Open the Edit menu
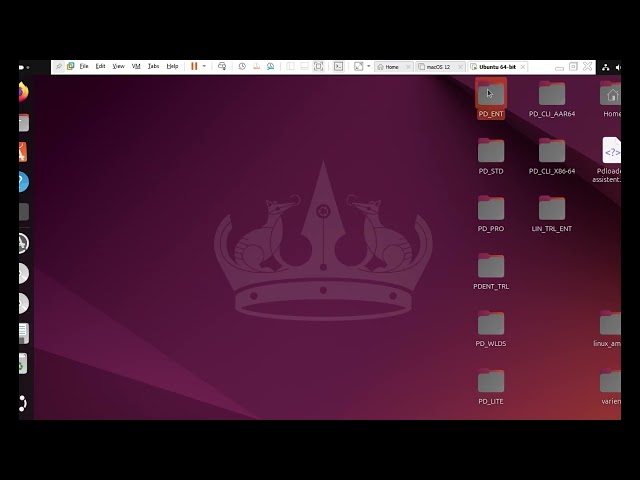The width and height of the screenshot is (640, 480). tap(100, 66)
